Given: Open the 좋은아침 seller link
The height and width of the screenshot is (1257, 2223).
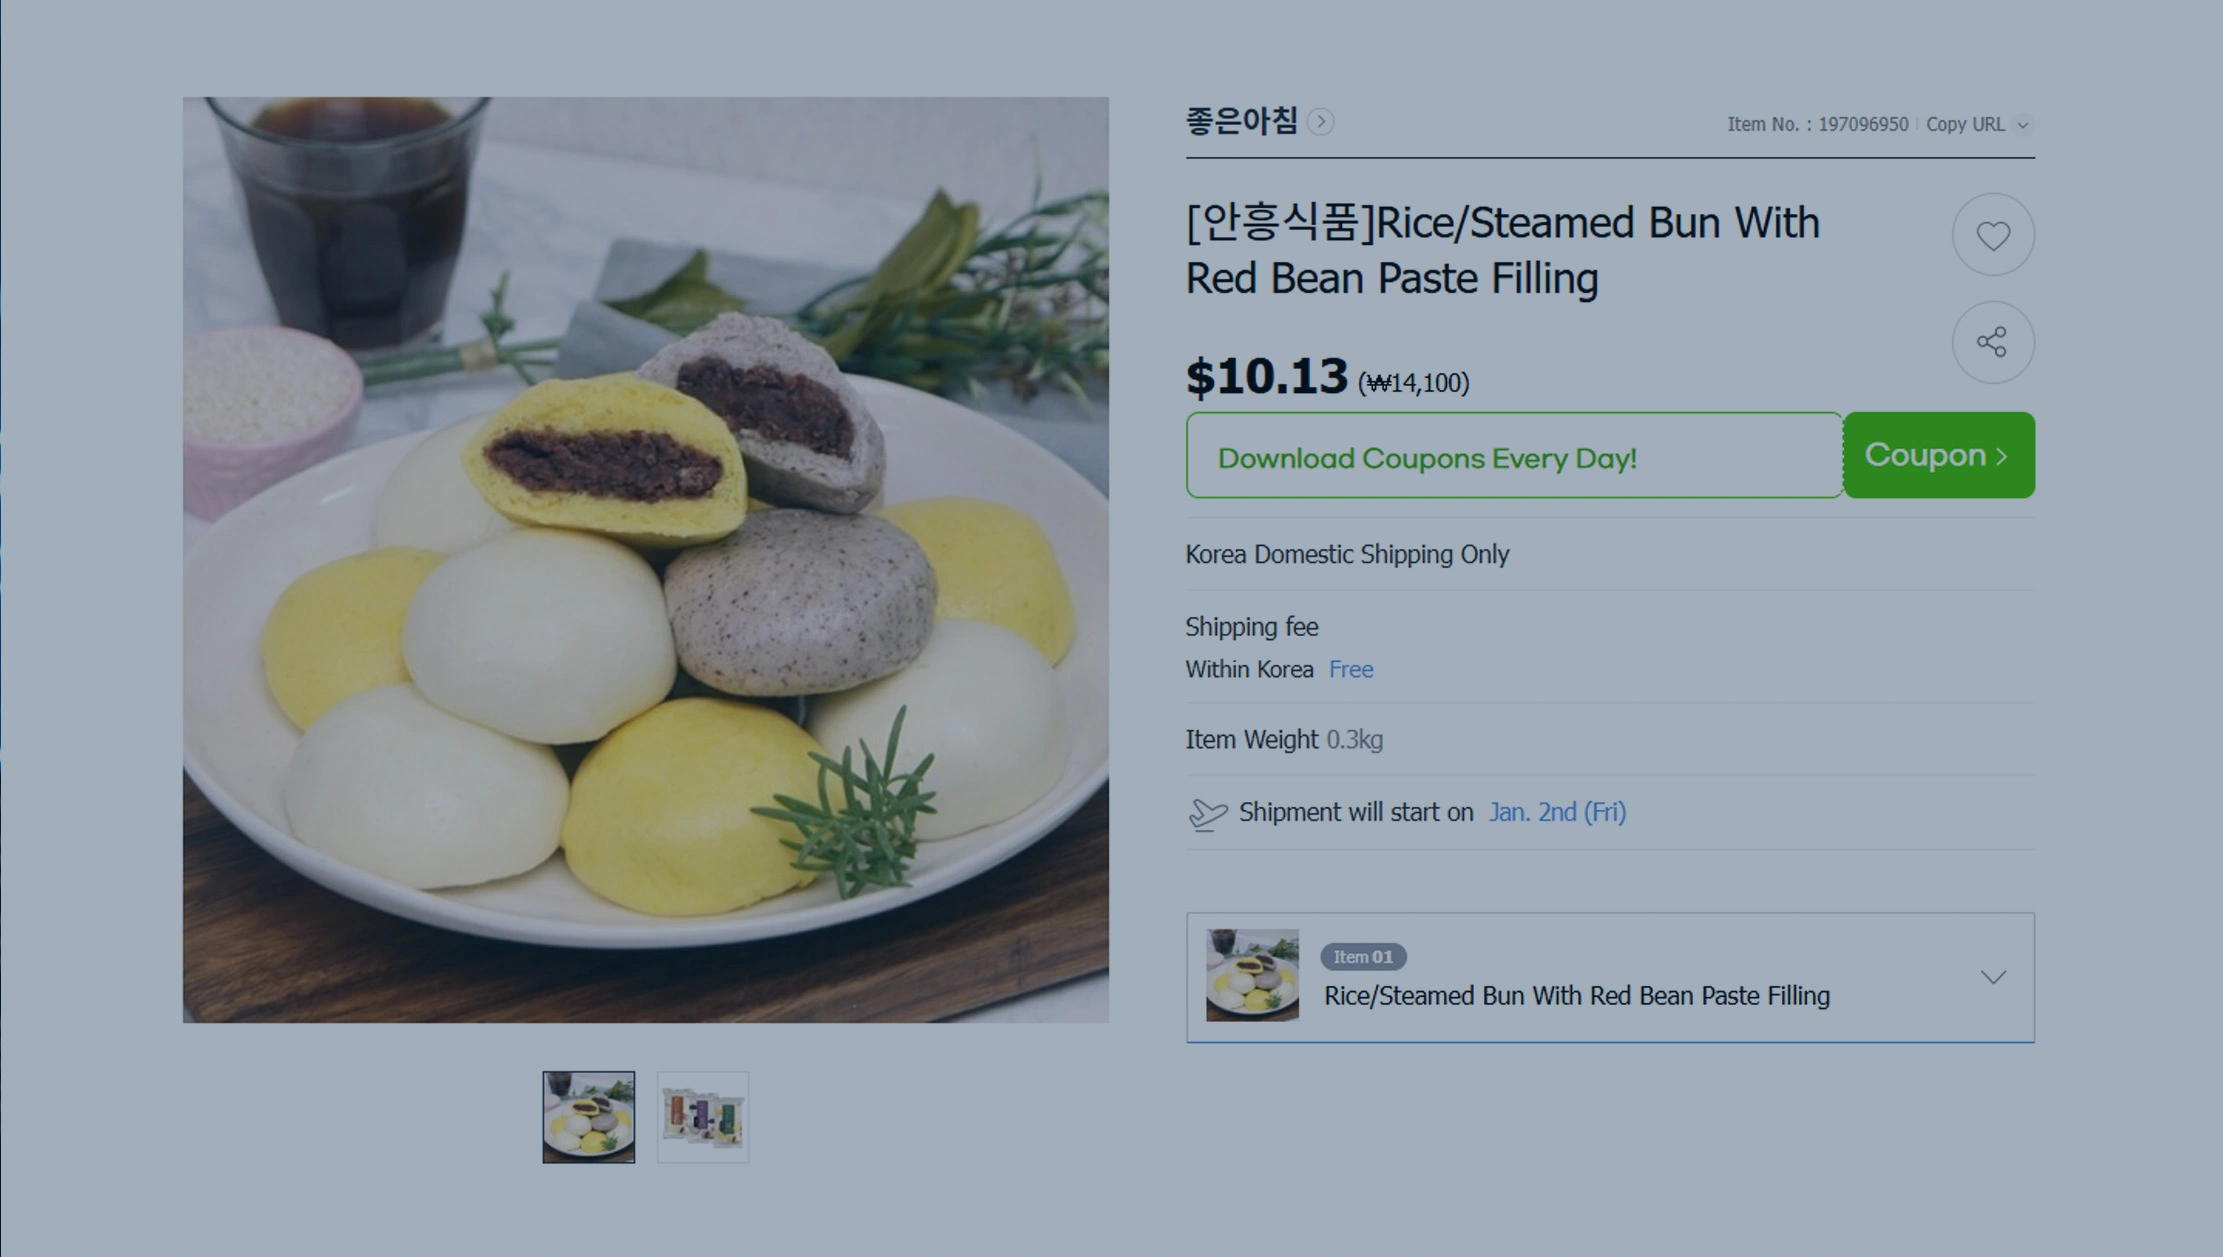Looking at the screenshot, I should pyautogui.click(x=1241, y=122).
